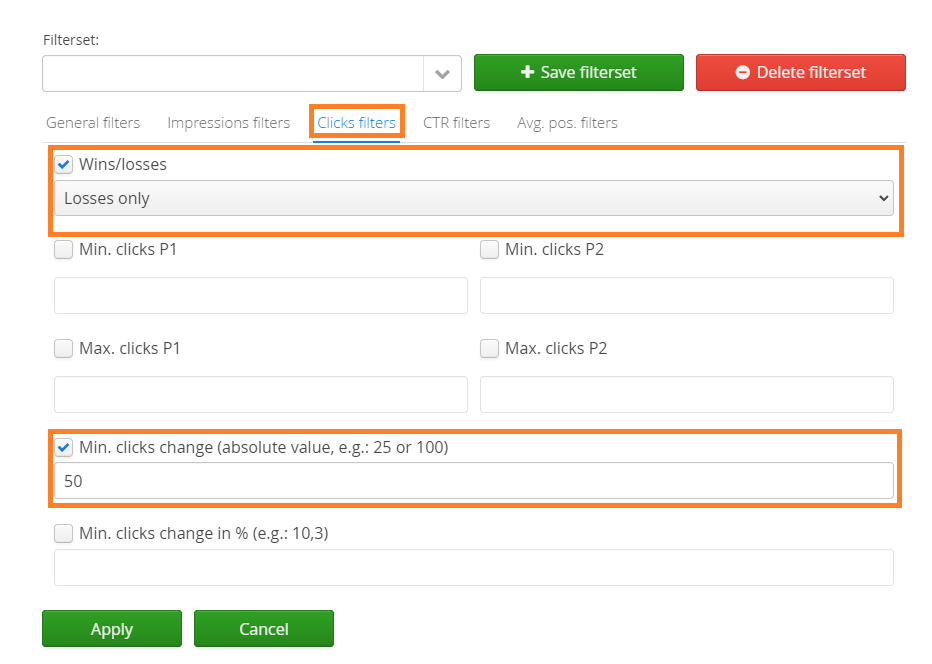Disable the Min. clicks change absolute checkbox
Image resolution: width=932 pixels, height=664 pixels.
[64, 447]
